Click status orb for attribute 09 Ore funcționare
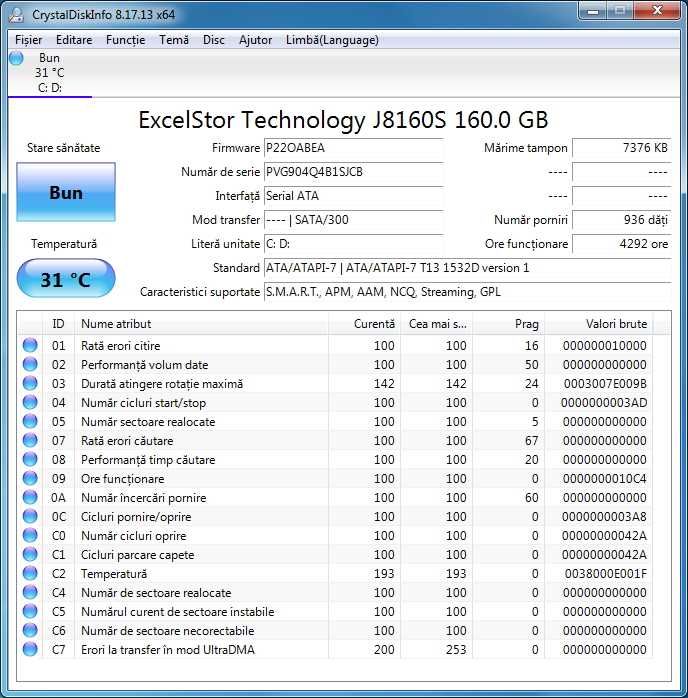This screenshot has height=698, width=688. click(x=30, y=479)
